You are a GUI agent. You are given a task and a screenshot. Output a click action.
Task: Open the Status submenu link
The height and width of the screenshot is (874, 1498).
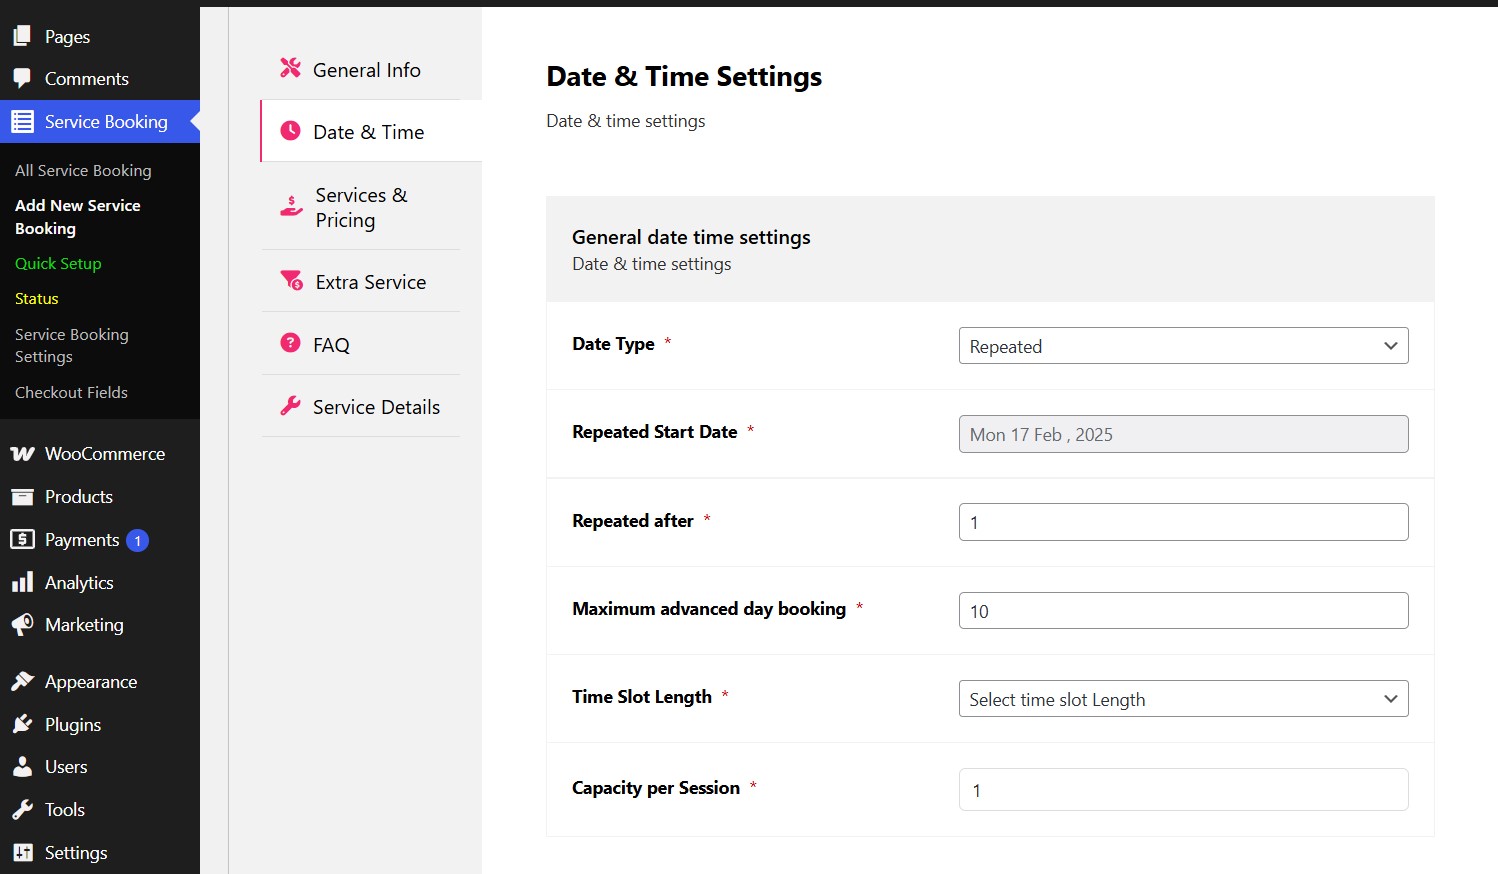[37, 299]
